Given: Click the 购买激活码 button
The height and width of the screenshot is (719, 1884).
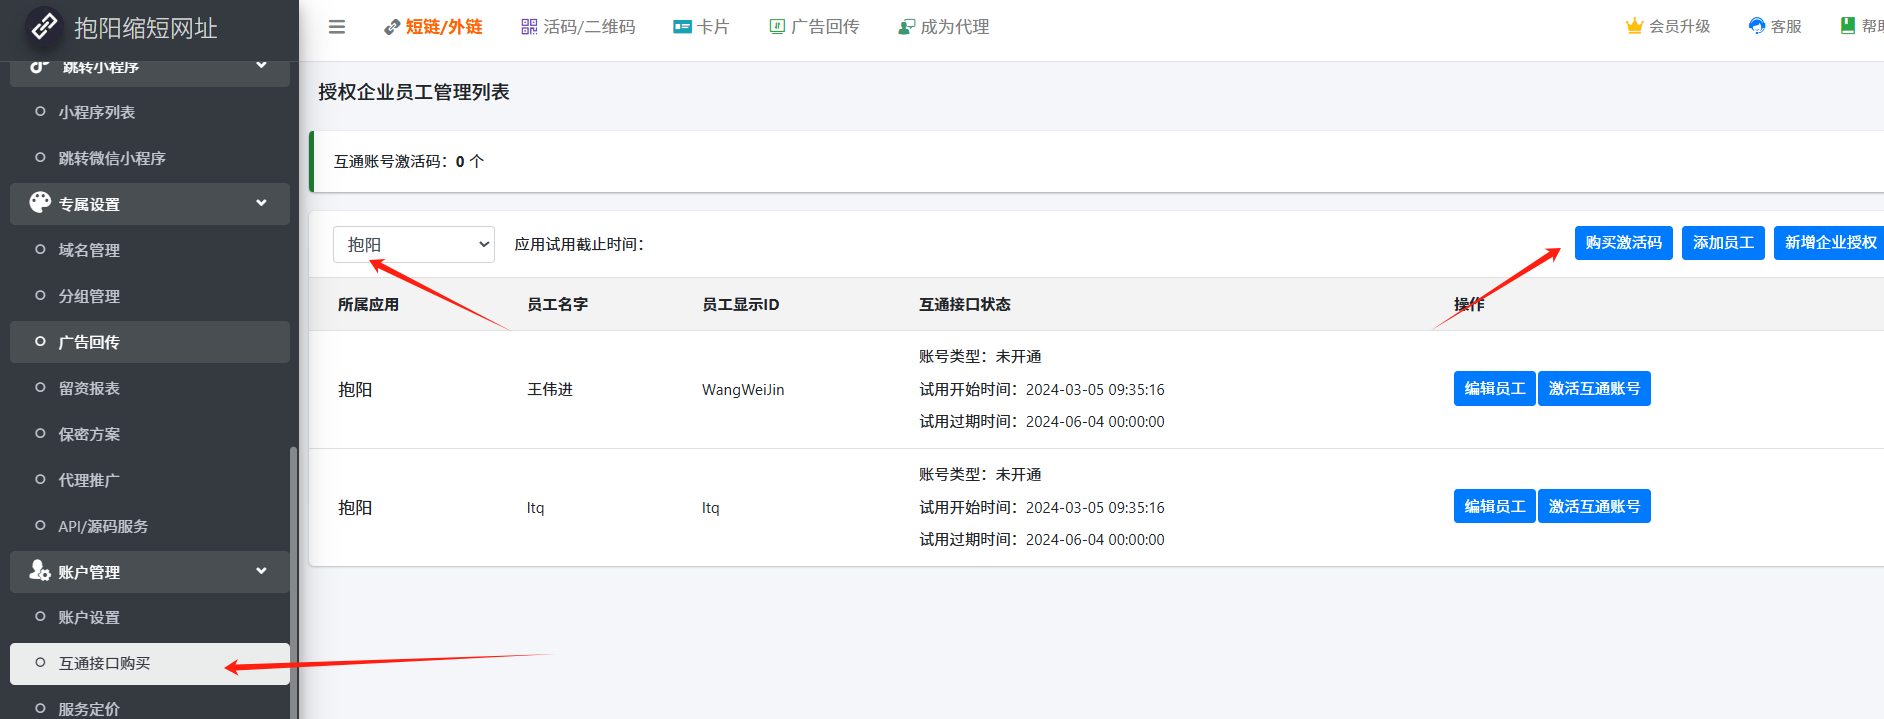Looking at the screenshot, I should click(x=1623, y=243).
